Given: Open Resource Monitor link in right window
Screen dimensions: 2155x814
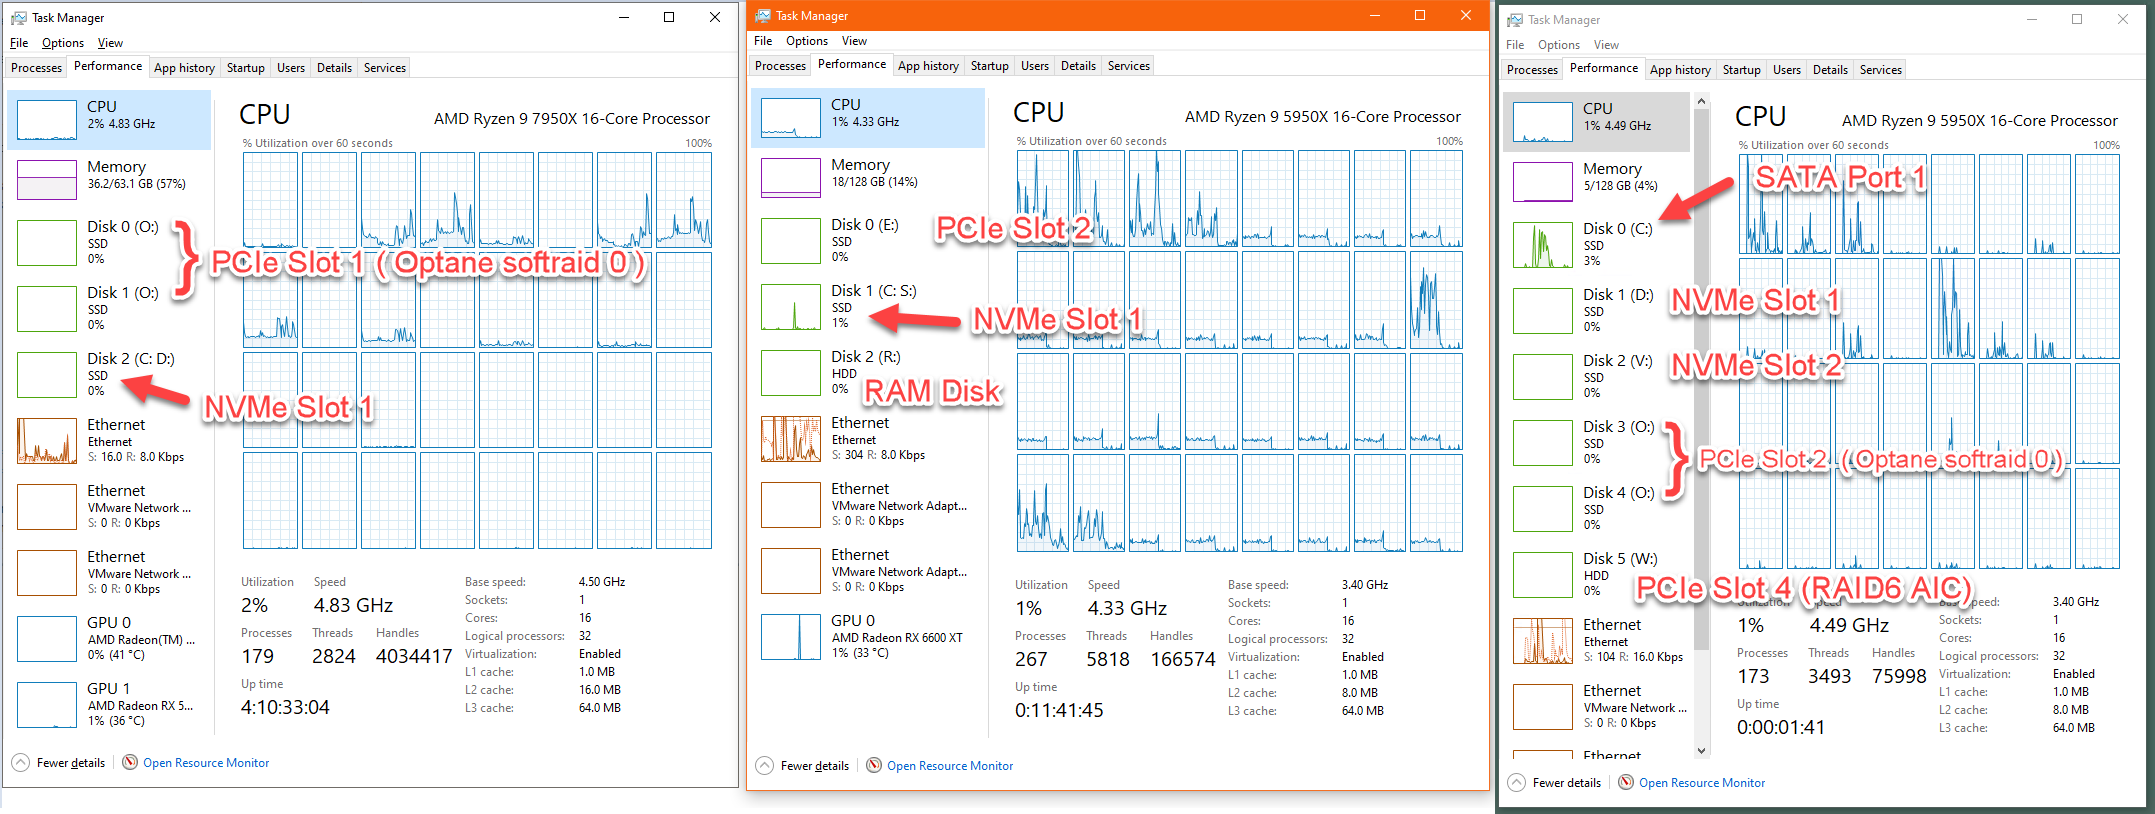Looking at the screenshot, I should [x=1702, y=783].
